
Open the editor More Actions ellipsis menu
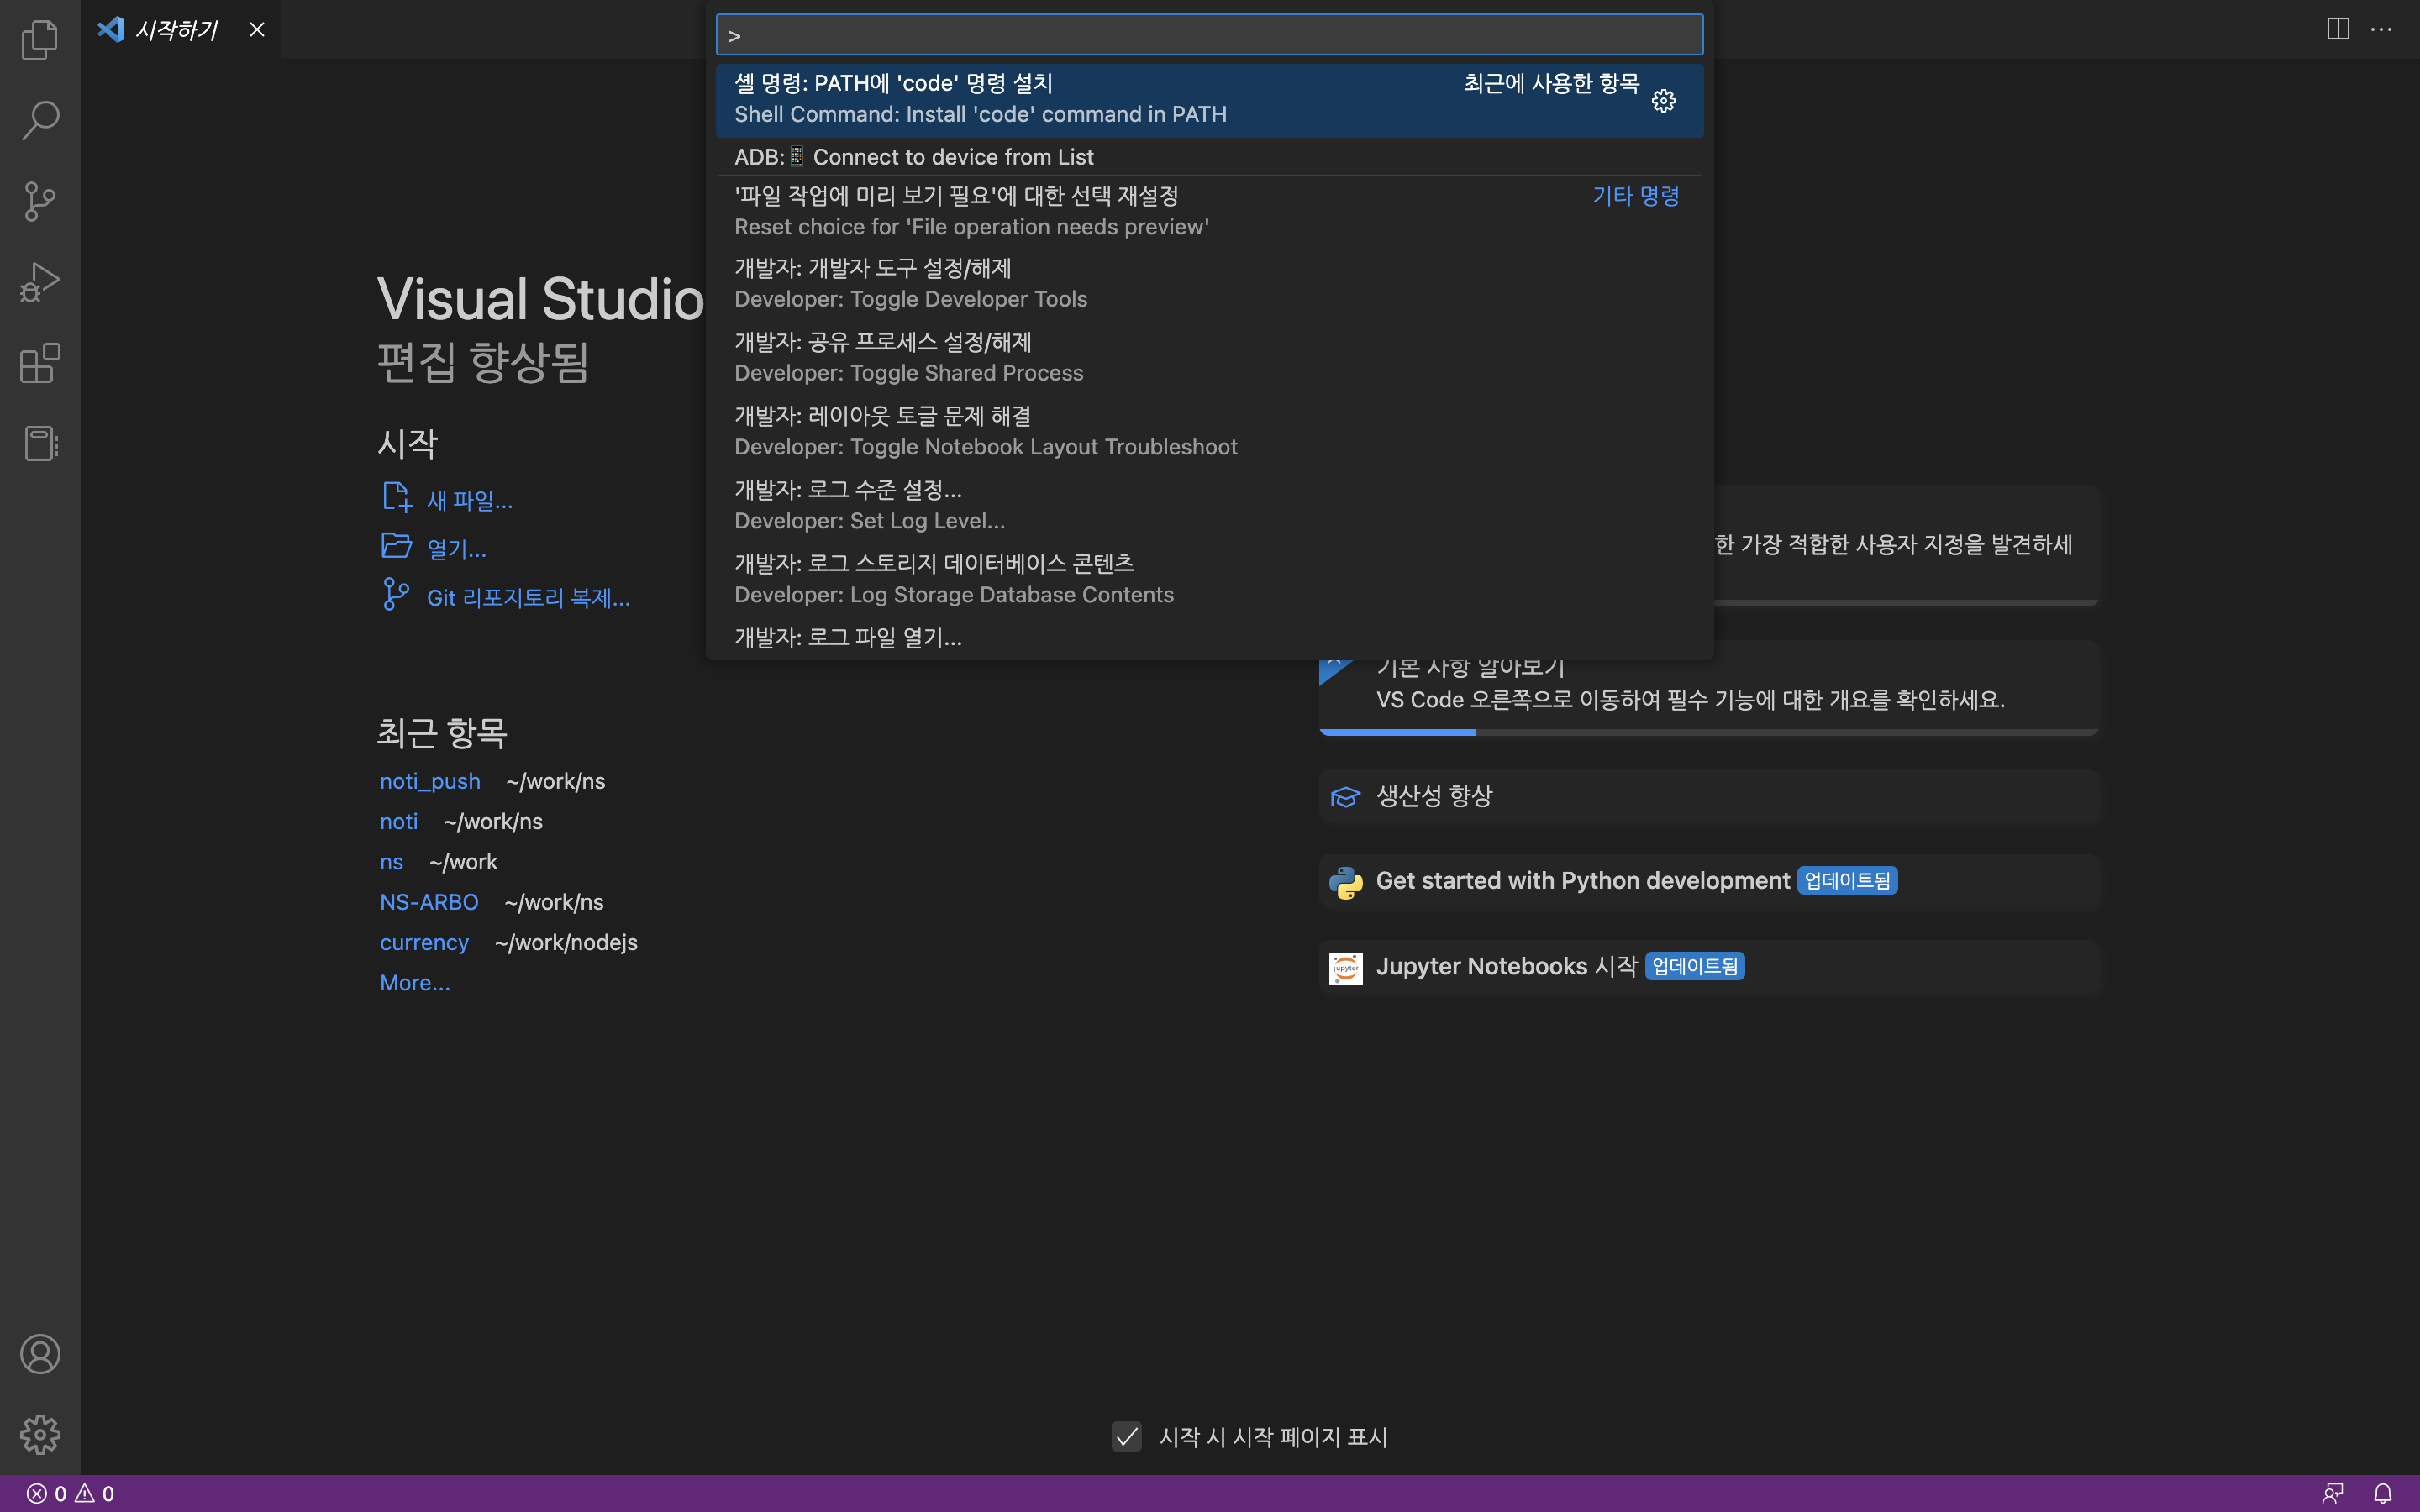point(2382,29)
